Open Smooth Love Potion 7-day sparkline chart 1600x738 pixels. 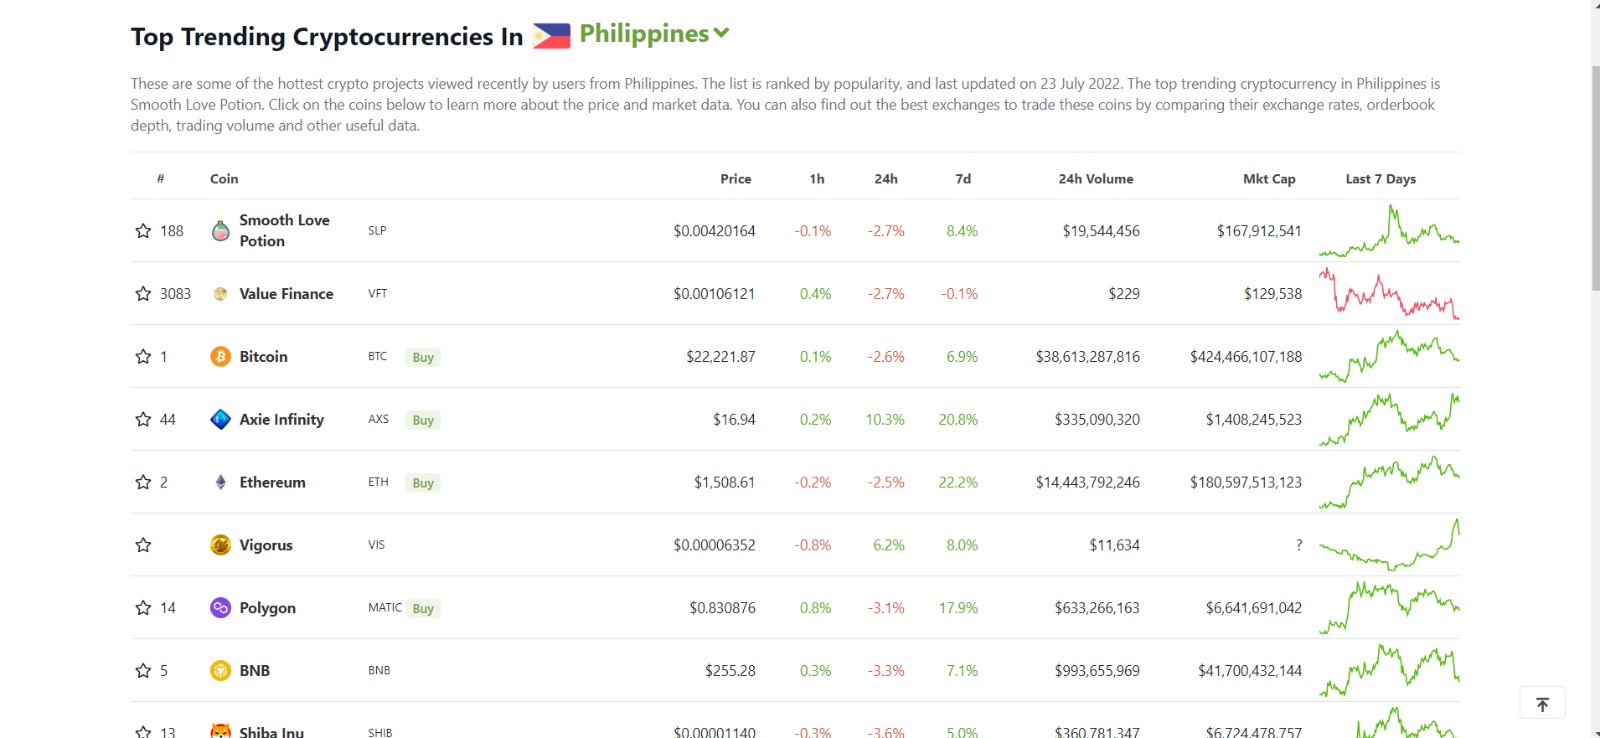point(1389,231)
